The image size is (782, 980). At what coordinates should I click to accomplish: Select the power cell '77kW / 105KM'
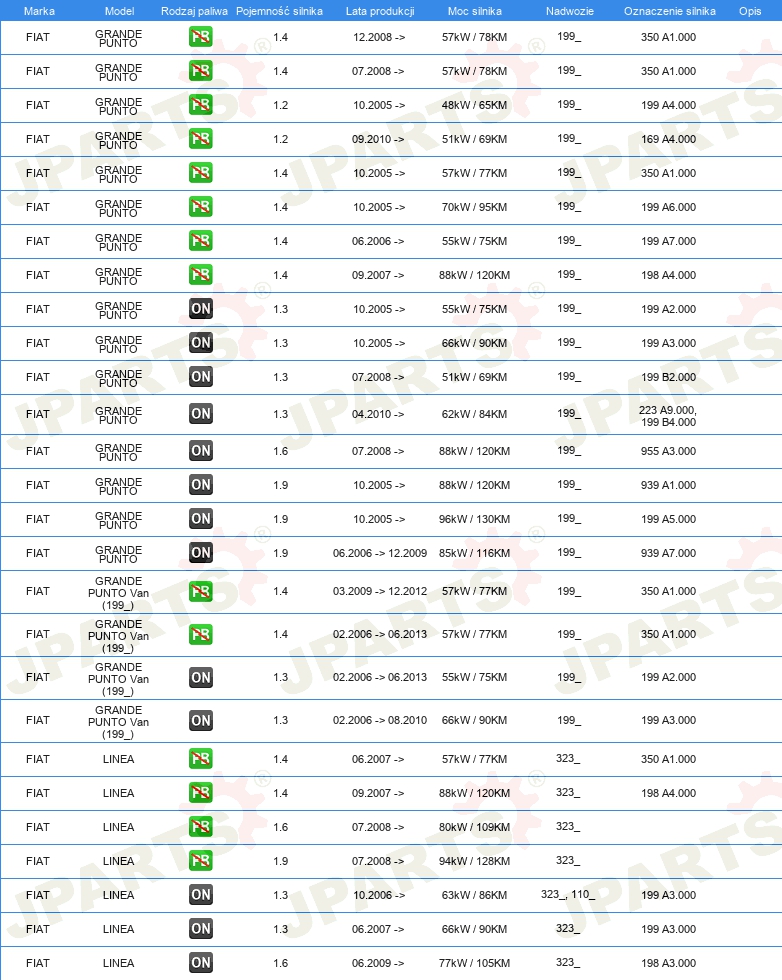[474, 962]
